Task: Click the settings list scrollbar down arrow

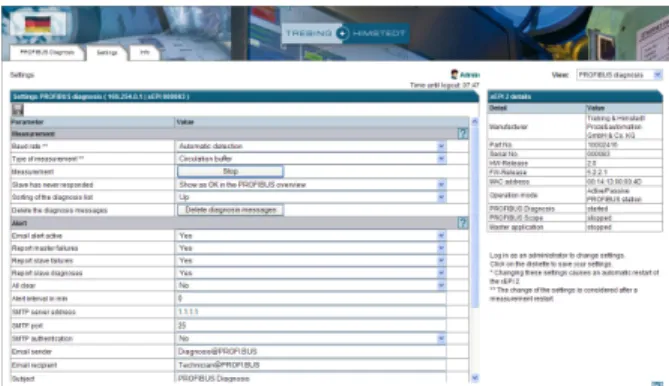Action: 475,378
